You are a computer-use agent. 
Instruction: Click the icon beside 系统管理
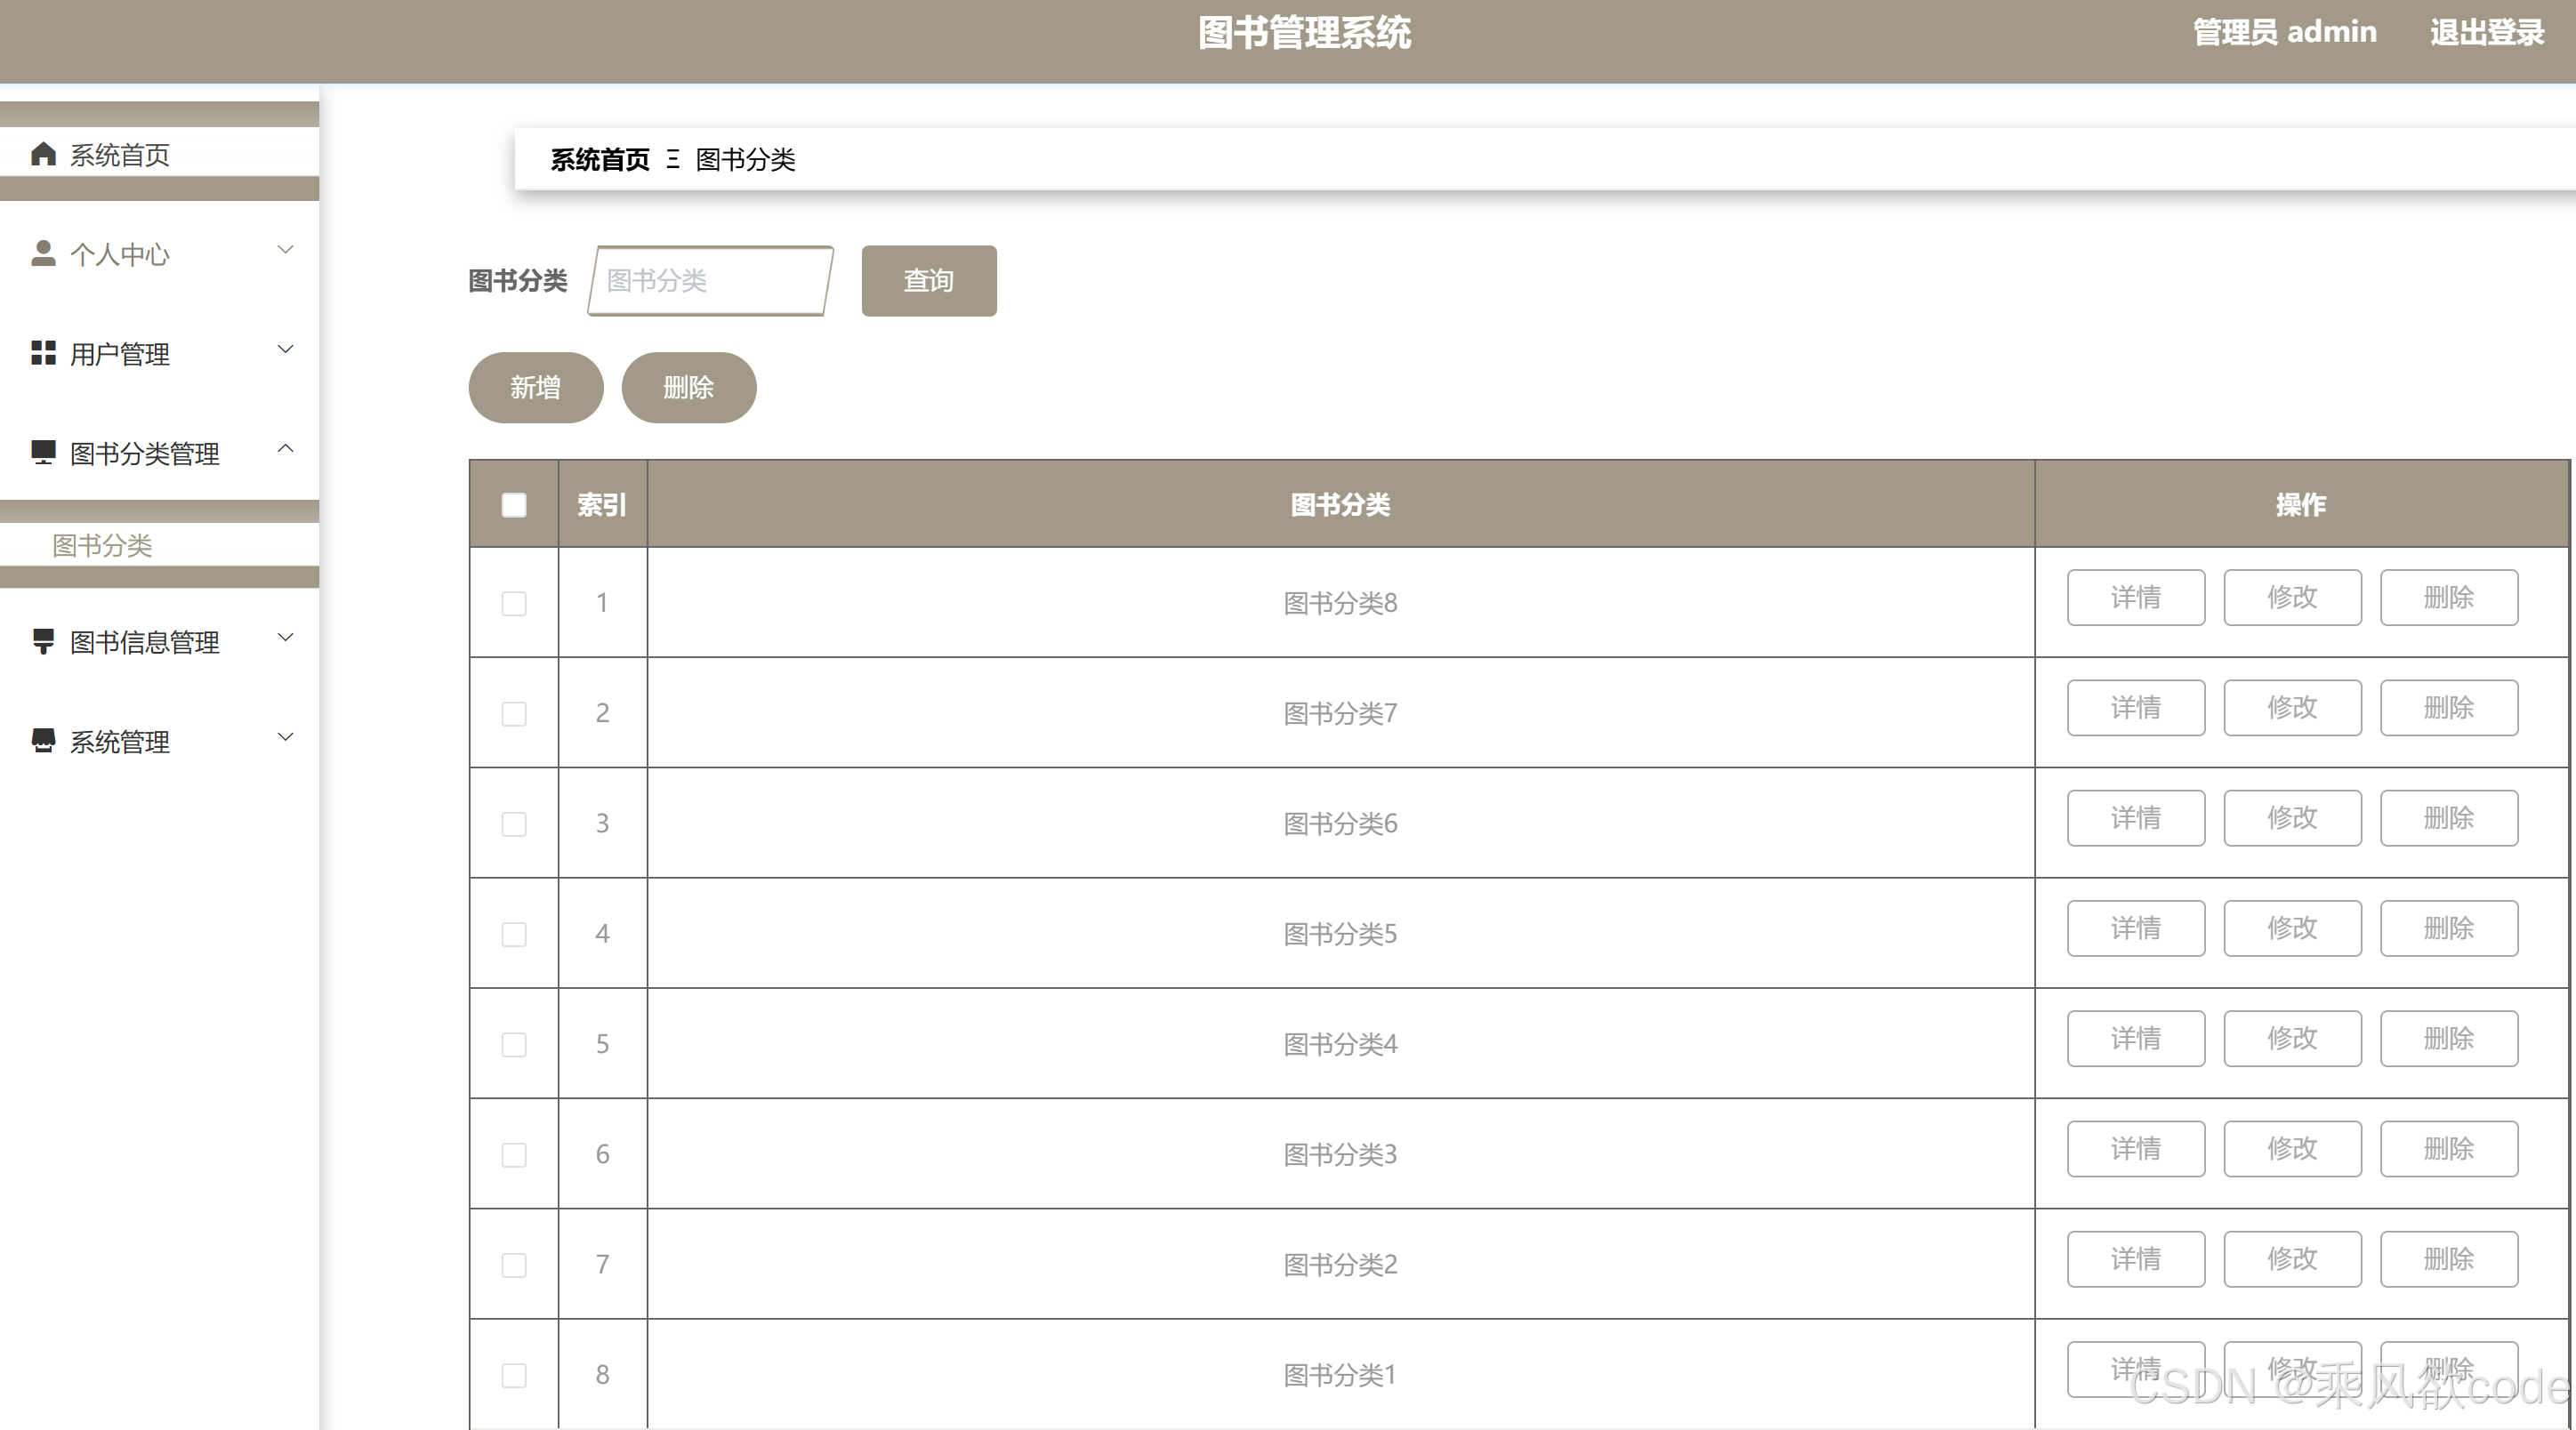pyautogui.click(x=43, y=741)
